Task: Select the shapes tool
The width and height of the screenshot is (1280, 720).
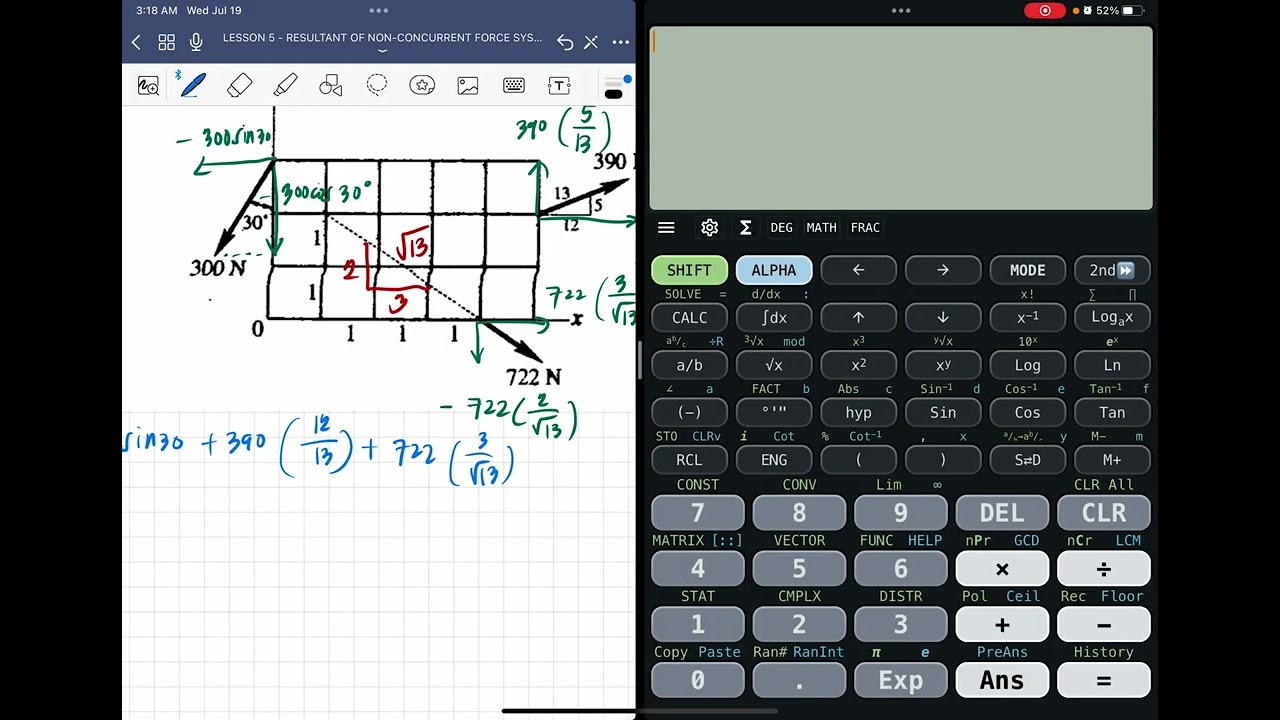Action: (331, 86)
